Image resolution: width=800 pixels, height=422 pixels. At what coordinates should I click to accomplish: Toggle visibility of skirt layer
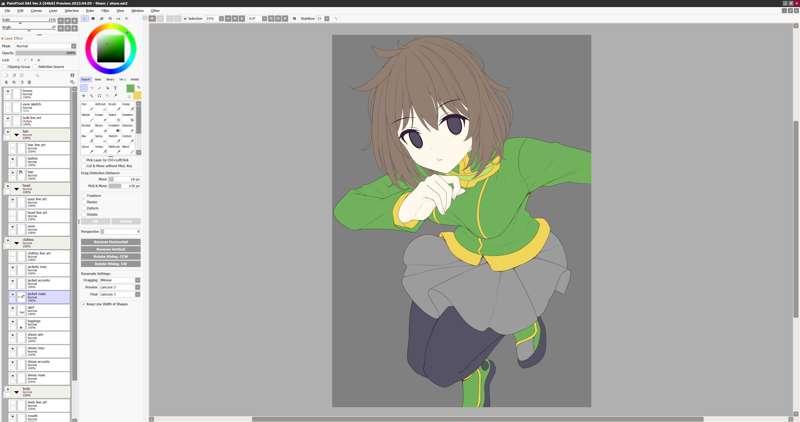pos(13,308)
